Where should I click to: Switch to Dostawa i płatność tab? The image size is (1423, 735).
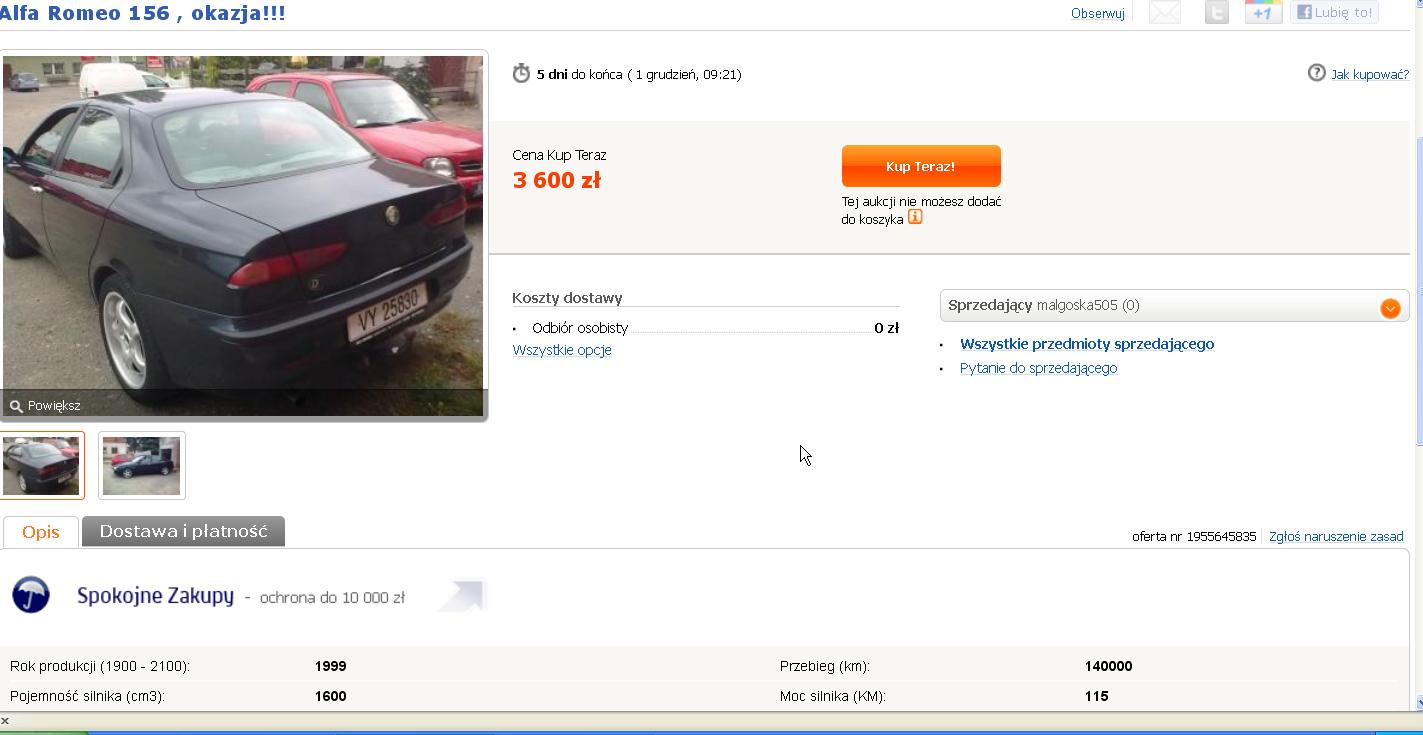point(183,531)
